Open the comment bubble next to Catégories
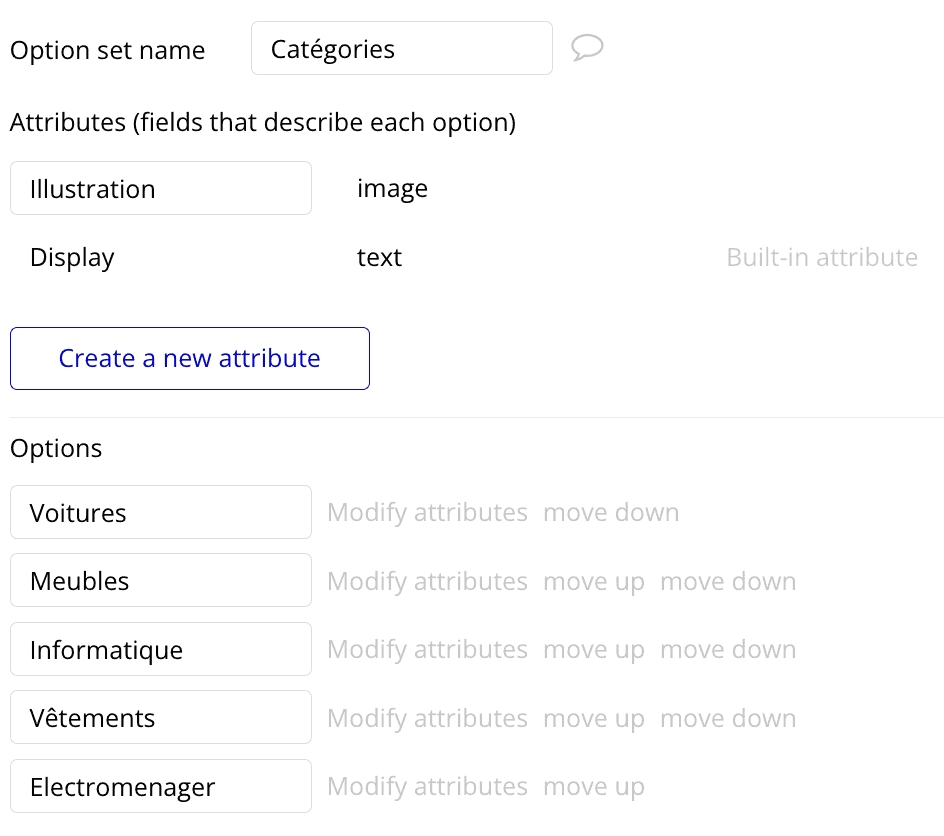 pos(588,47)
